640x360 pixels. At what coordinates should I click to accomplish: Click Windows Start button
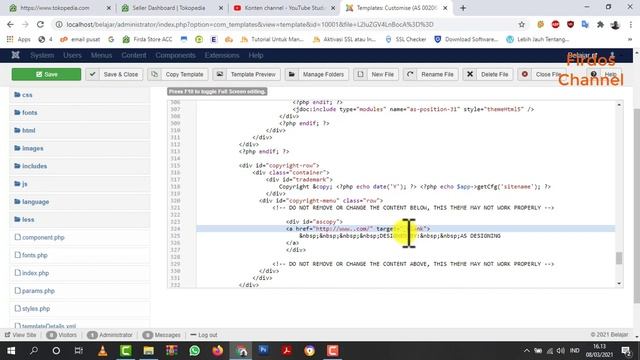pyautogui.click(x=11, y=351)
